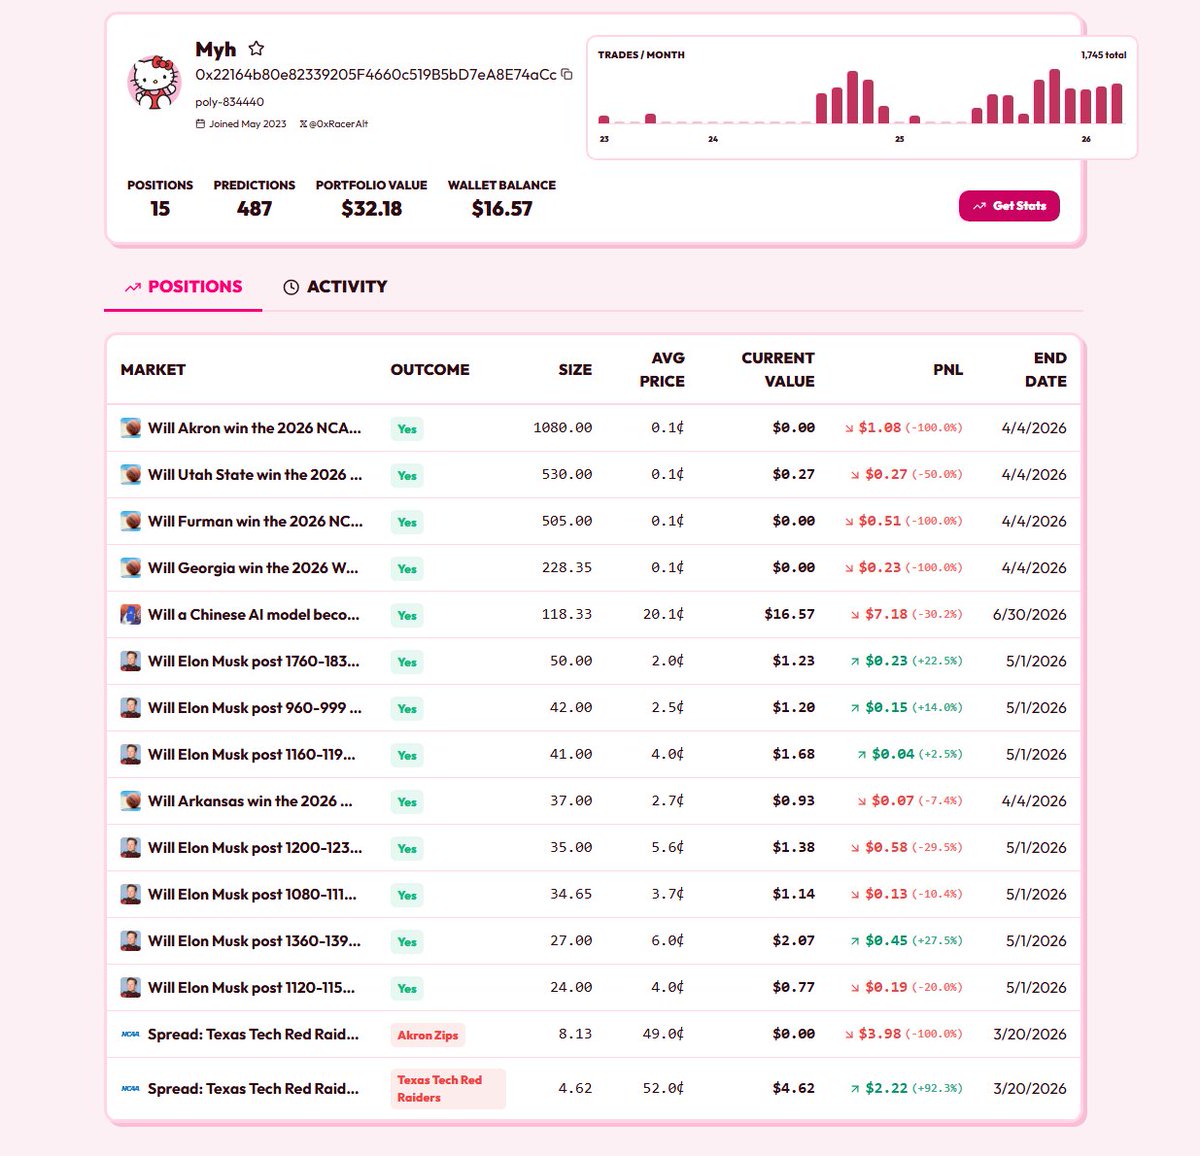Click the 1080.00 size cell

point(563,428)
